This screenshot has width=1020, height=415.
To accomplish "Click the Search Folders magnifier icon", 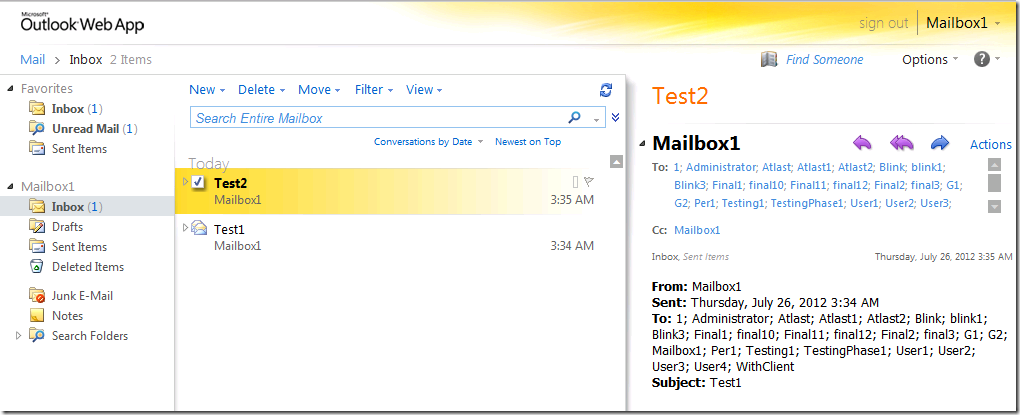I will pyautogui.click(x=36, y=336).
